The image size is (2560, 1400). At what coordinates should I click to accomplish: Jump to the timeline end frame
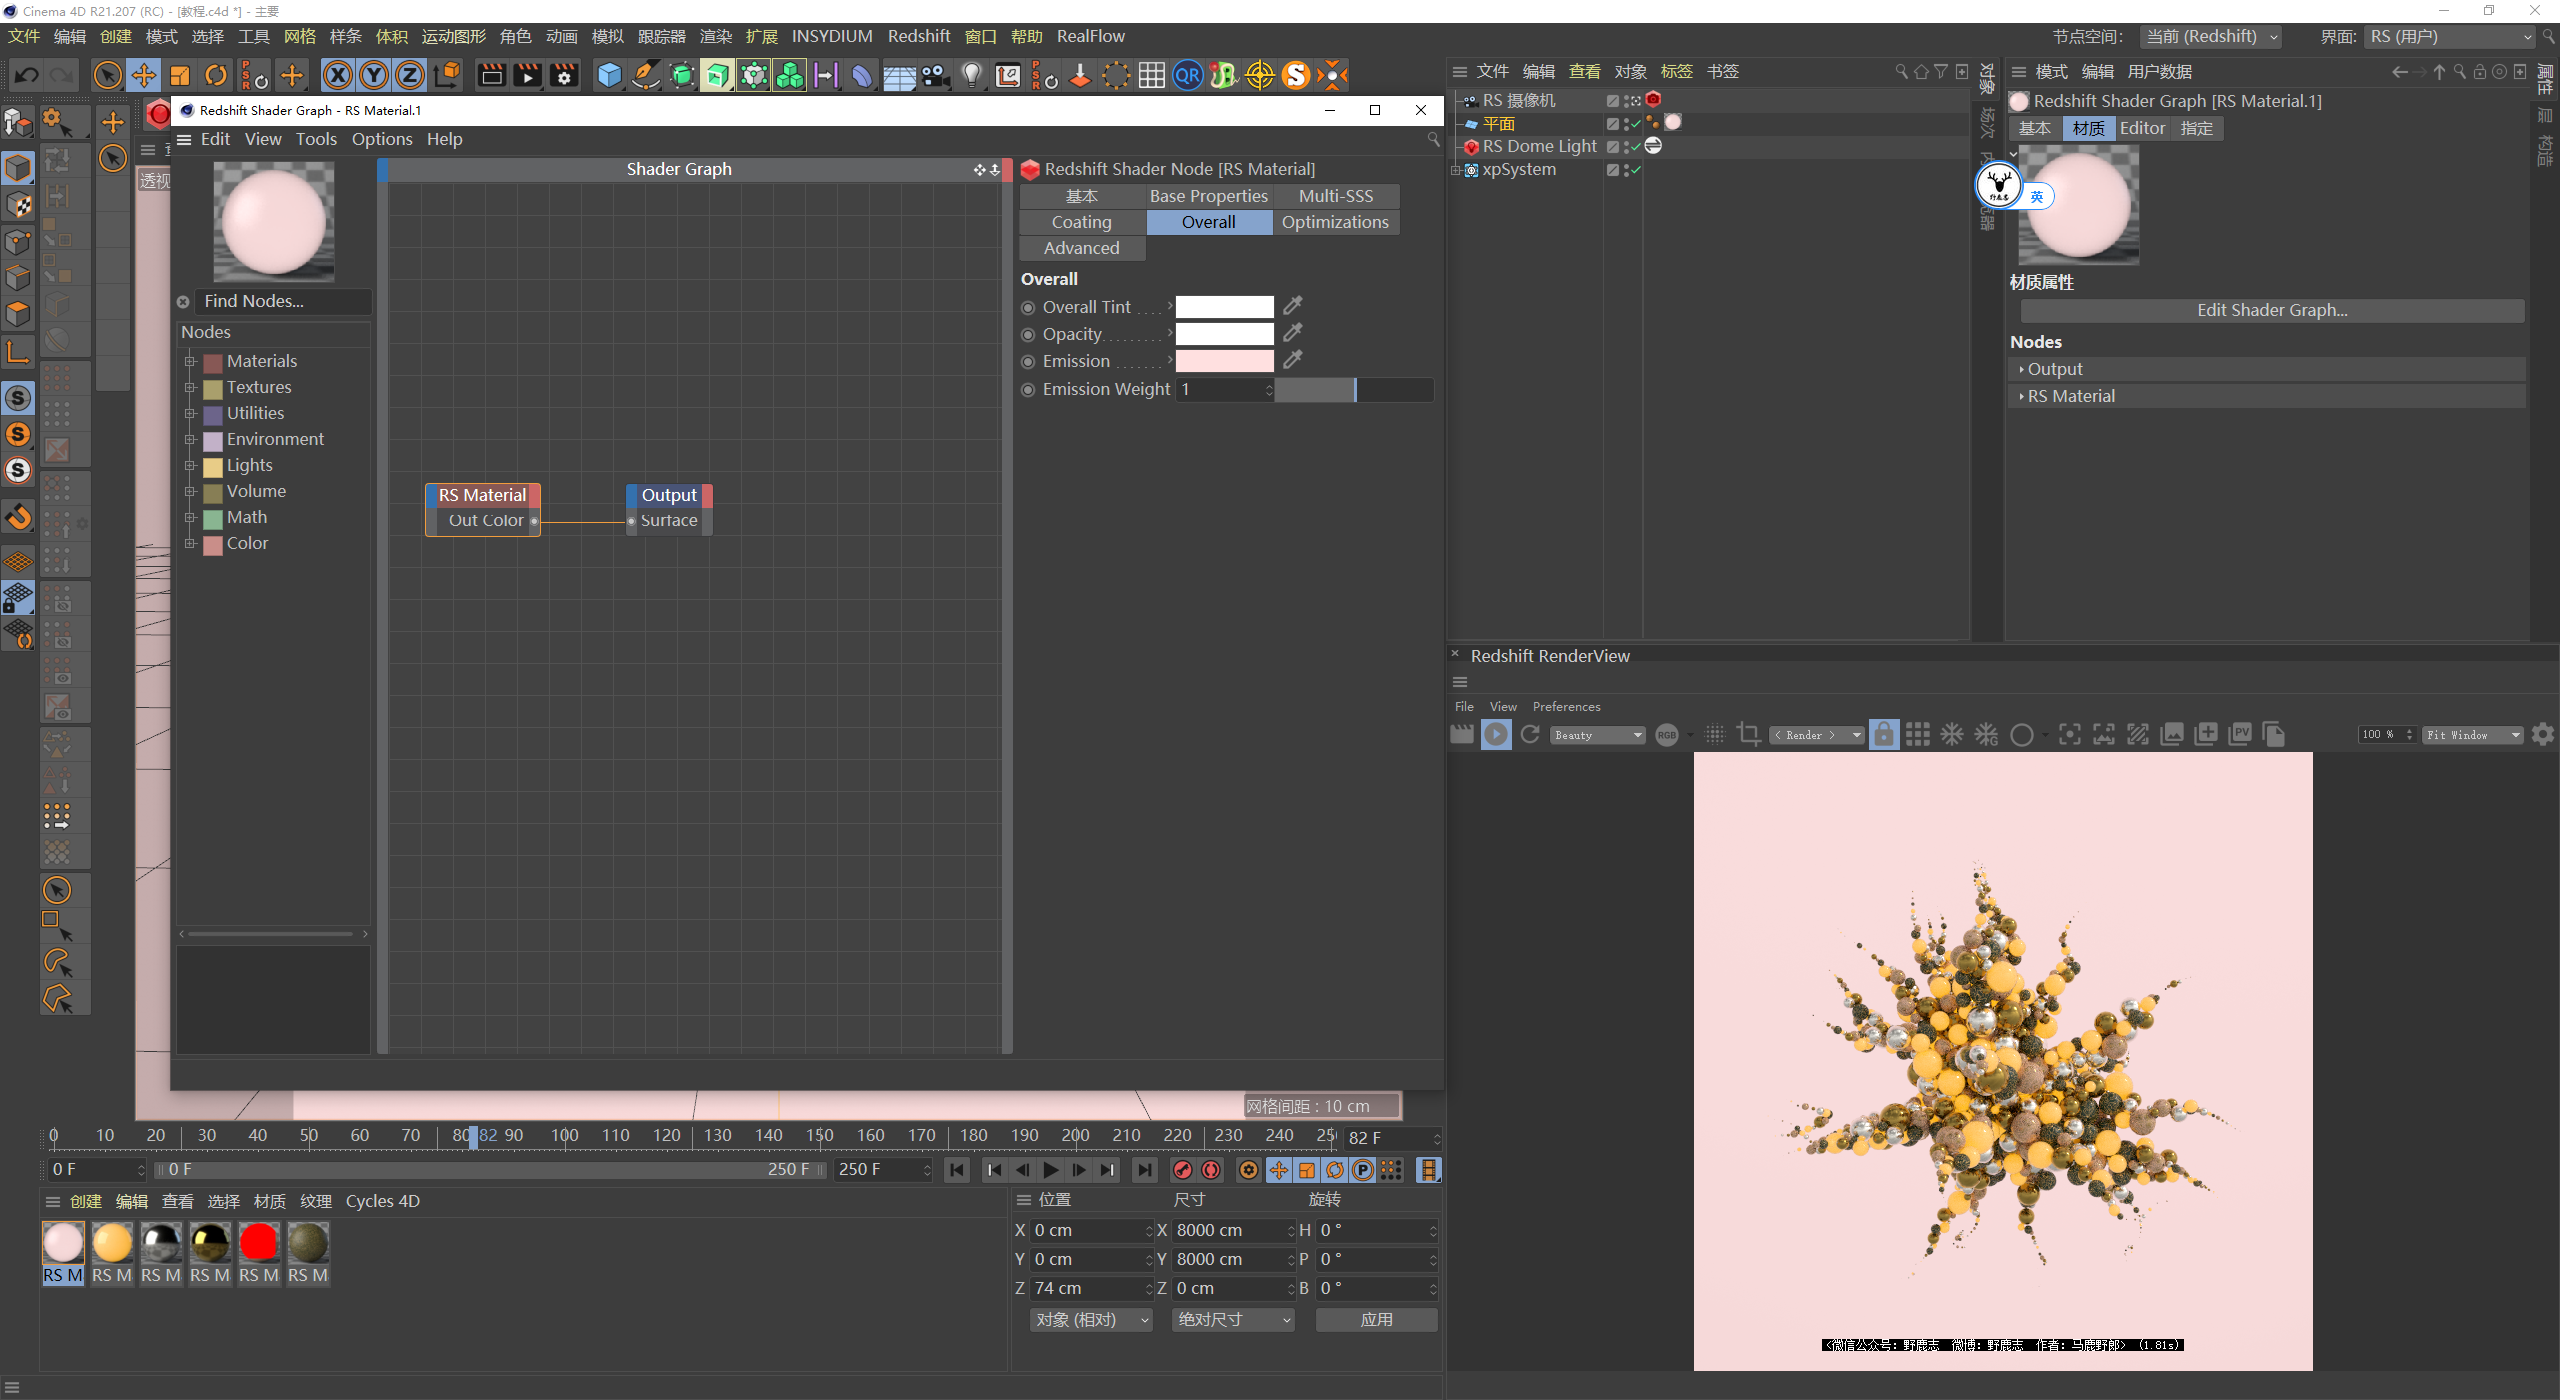1144,1170
